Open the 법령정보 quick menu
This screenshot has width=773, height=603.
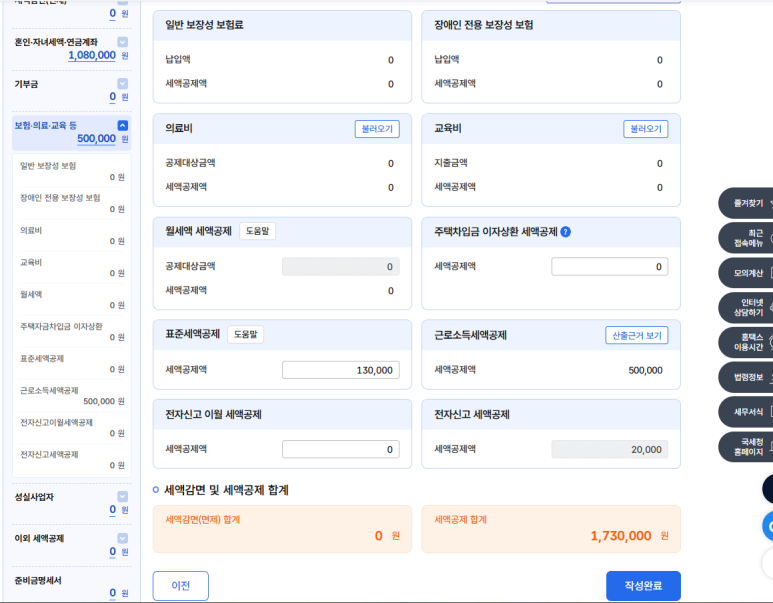click(746, 377)
